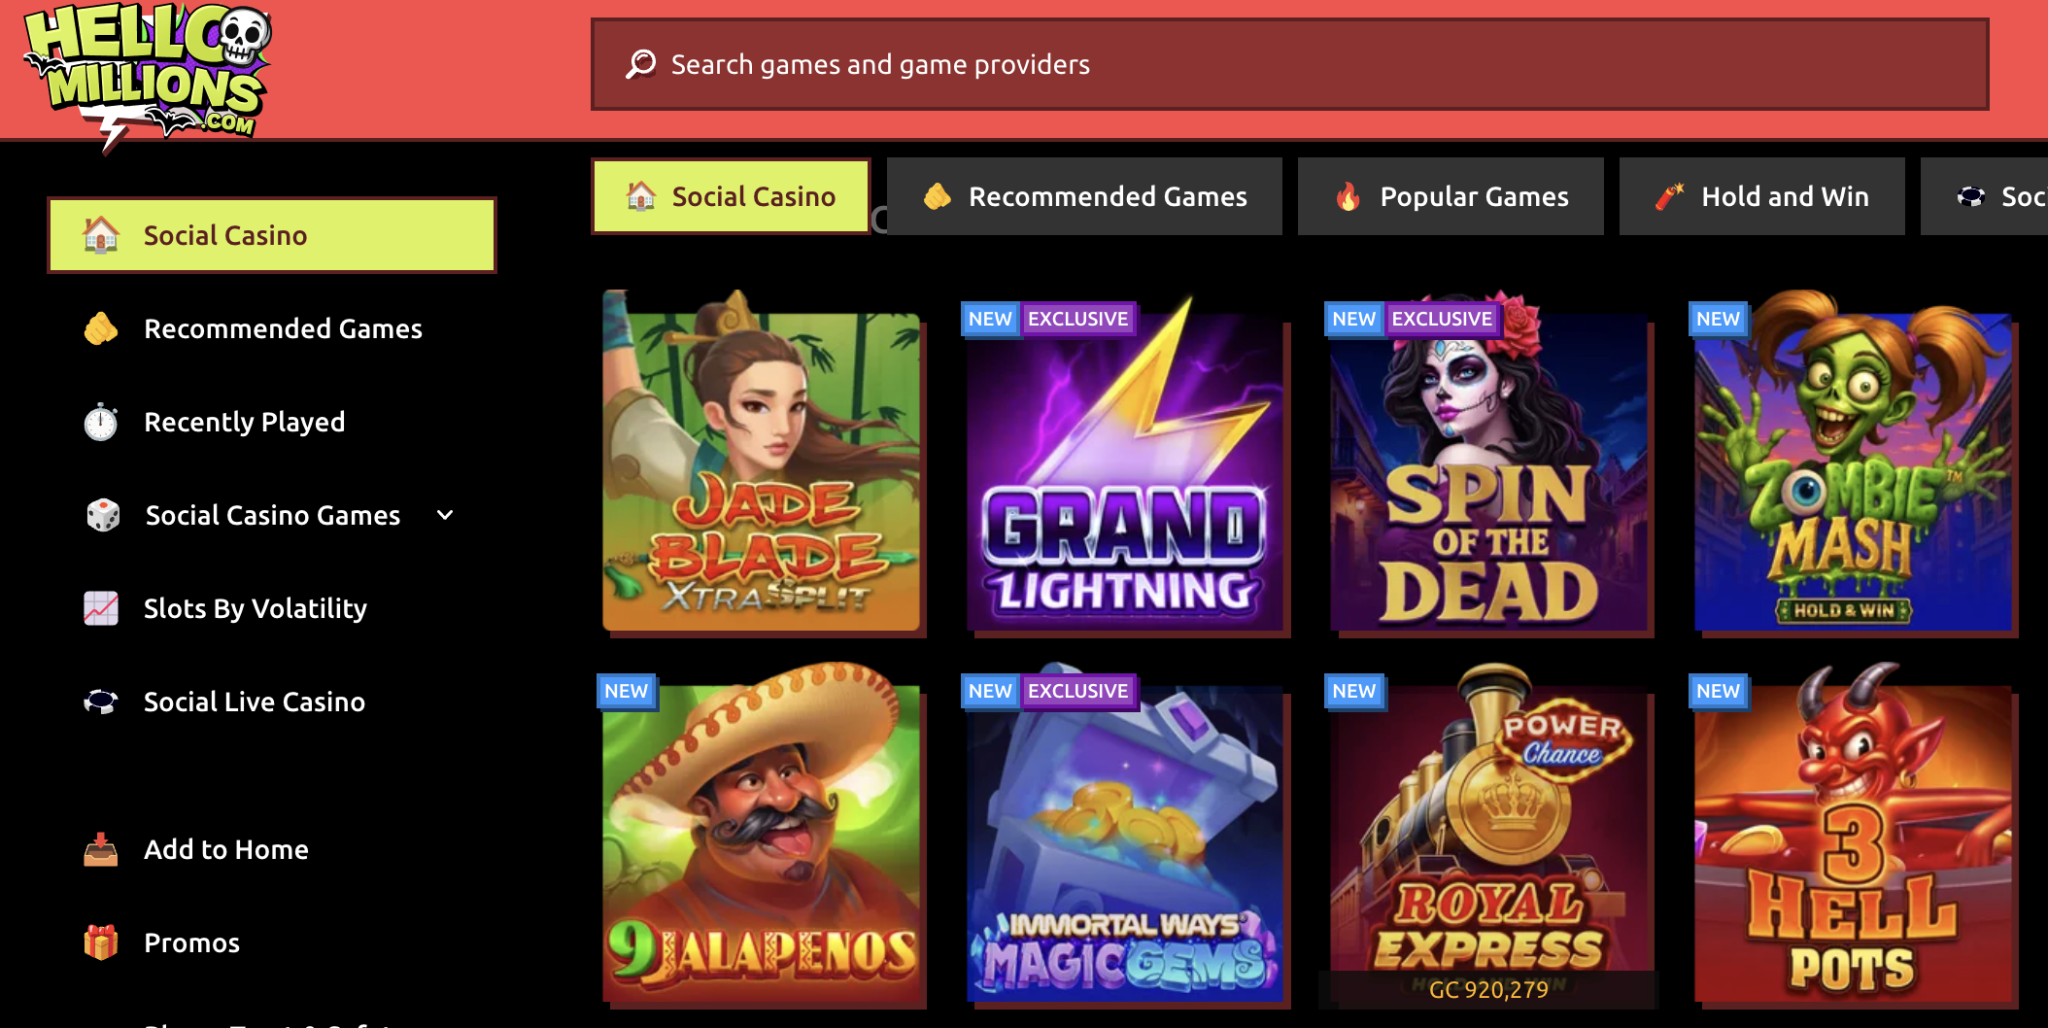
Task: Click the highlighted Social Casino sidebar button
Action: click(x=272, y=235)
